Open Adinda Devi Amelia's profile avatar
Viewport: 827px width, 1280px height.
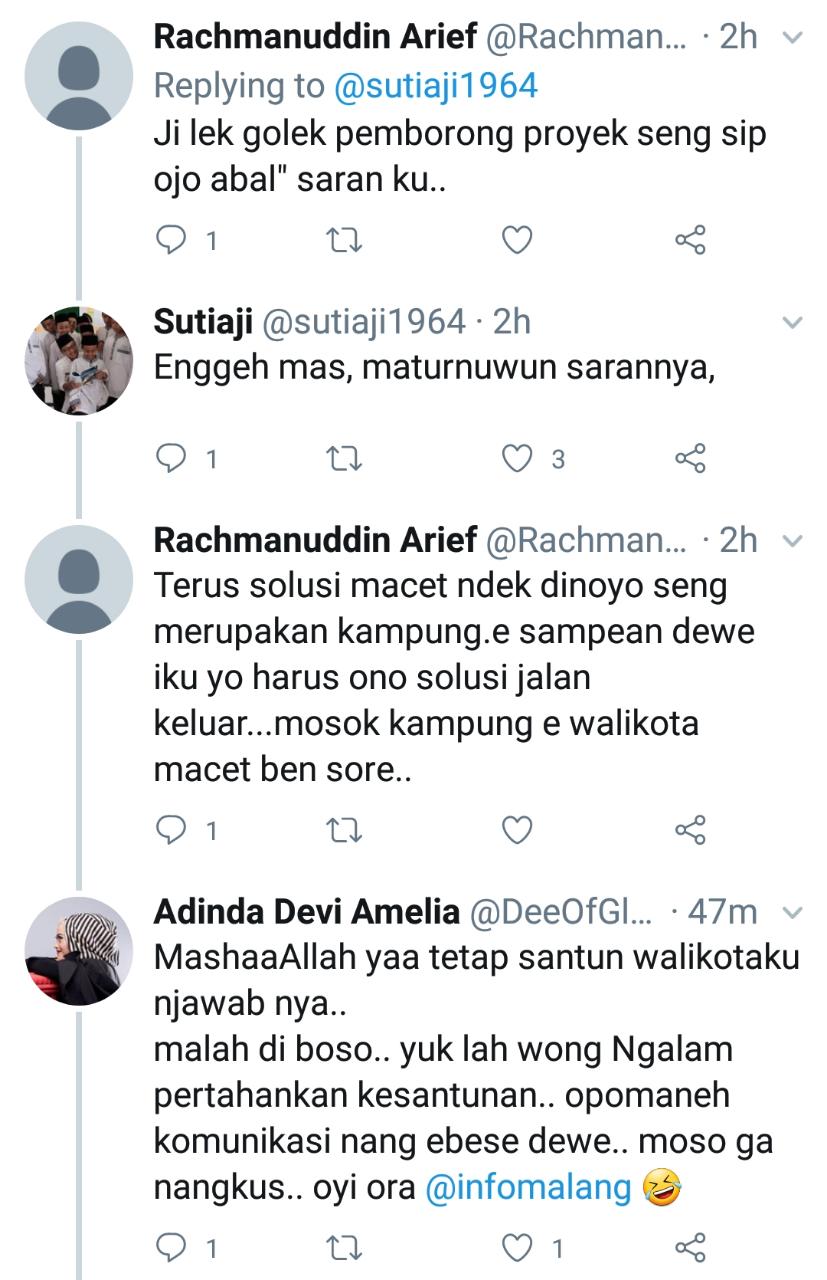coord(78,951)
